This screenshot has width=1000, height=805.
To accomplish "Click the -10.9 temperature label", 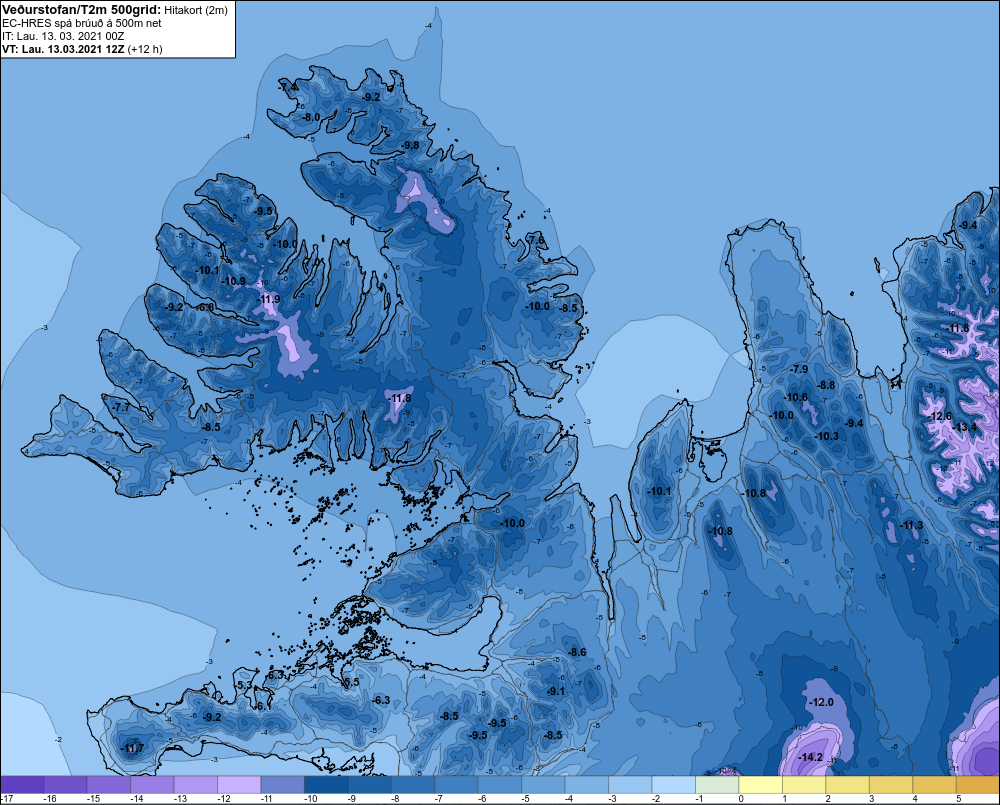I will 233,281.
